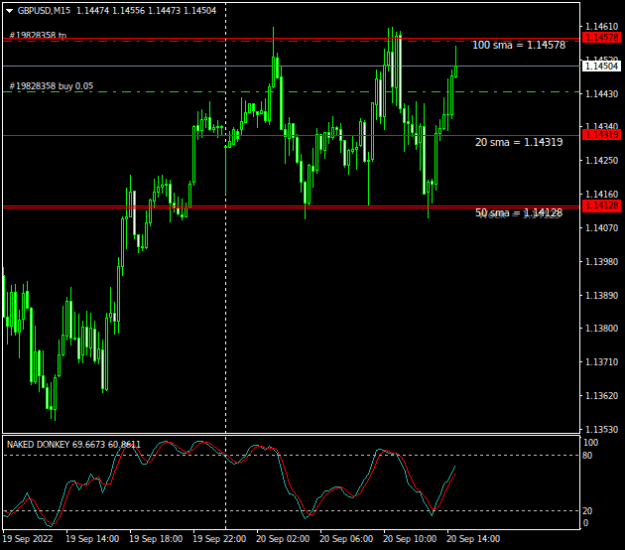Viewport: 625px width, 550px height.
Task: Click the 1.13710 price scale value
Action: tap(601, 362)
